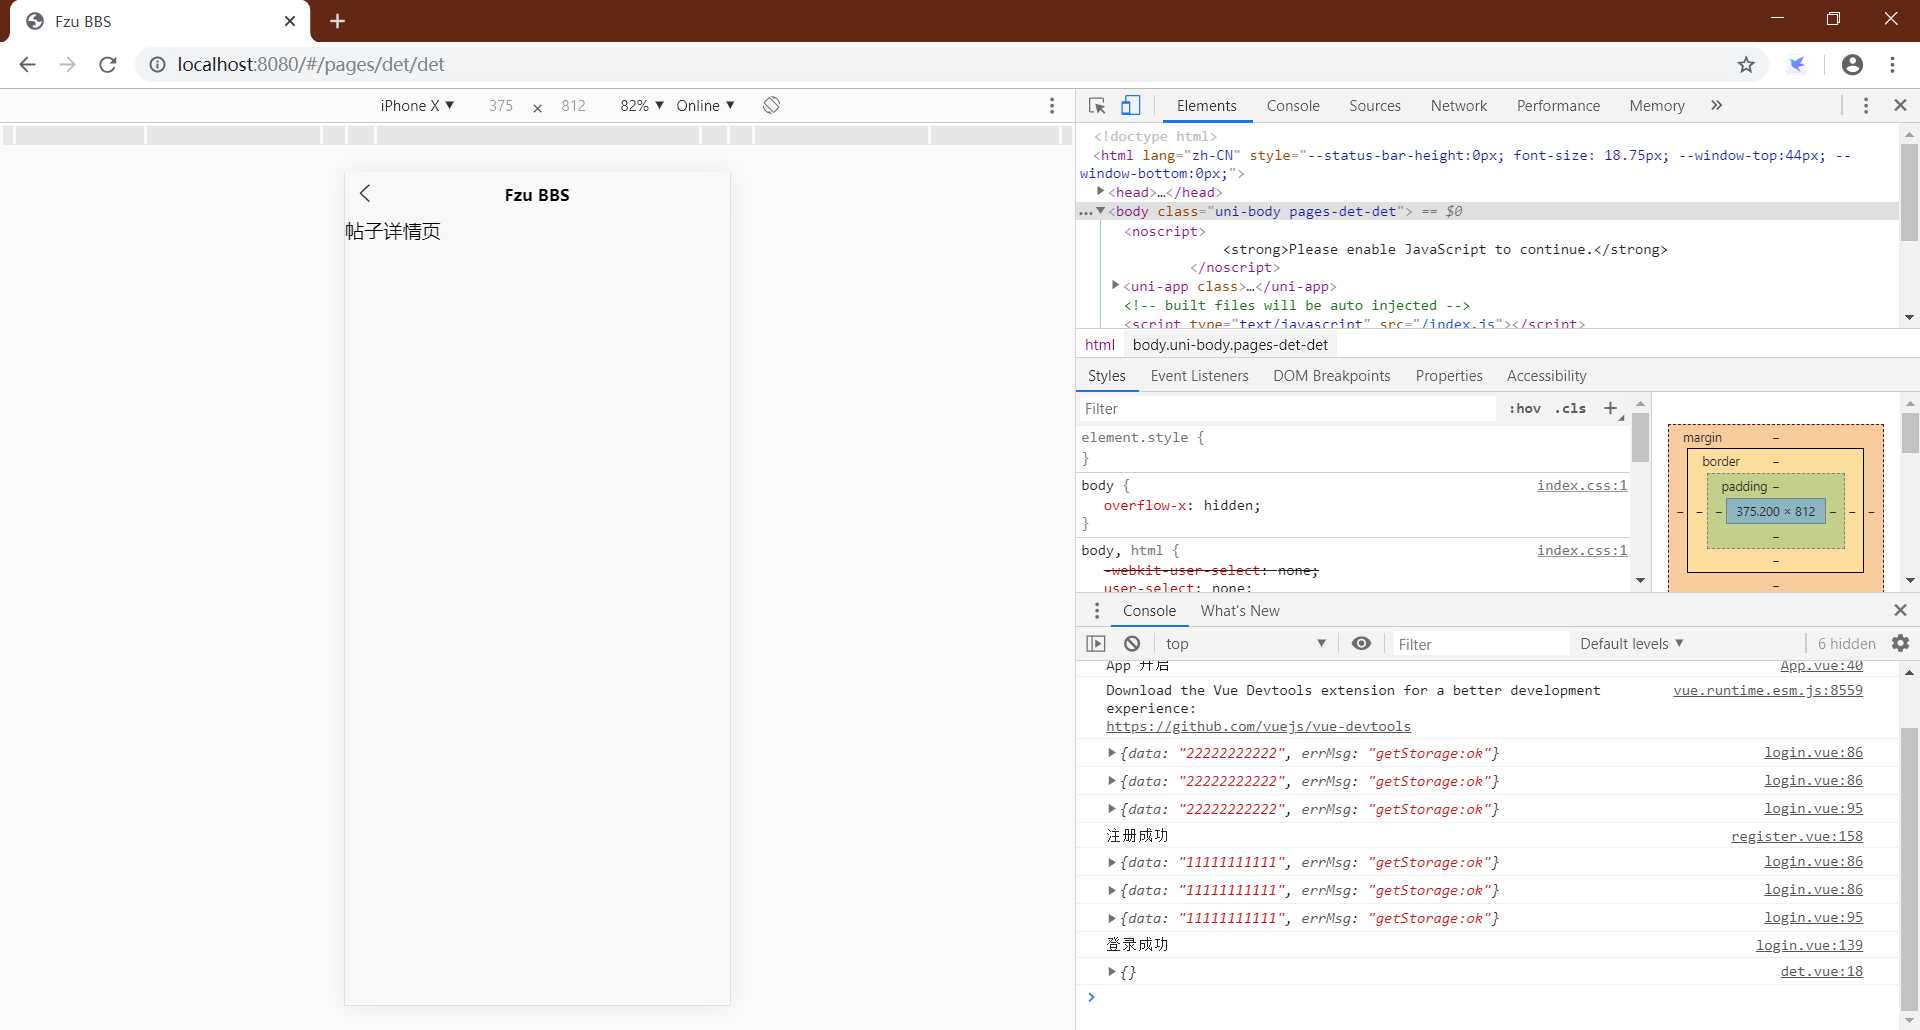Reload the page
Screen dimensions: 1920x1030
[x=108, y=64]
